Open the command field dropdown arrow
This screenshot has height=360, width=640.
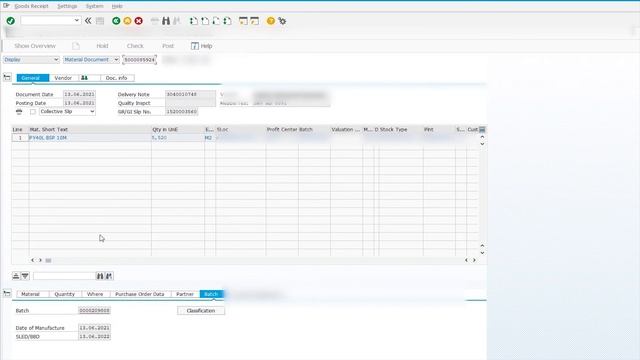click(76, 20)
